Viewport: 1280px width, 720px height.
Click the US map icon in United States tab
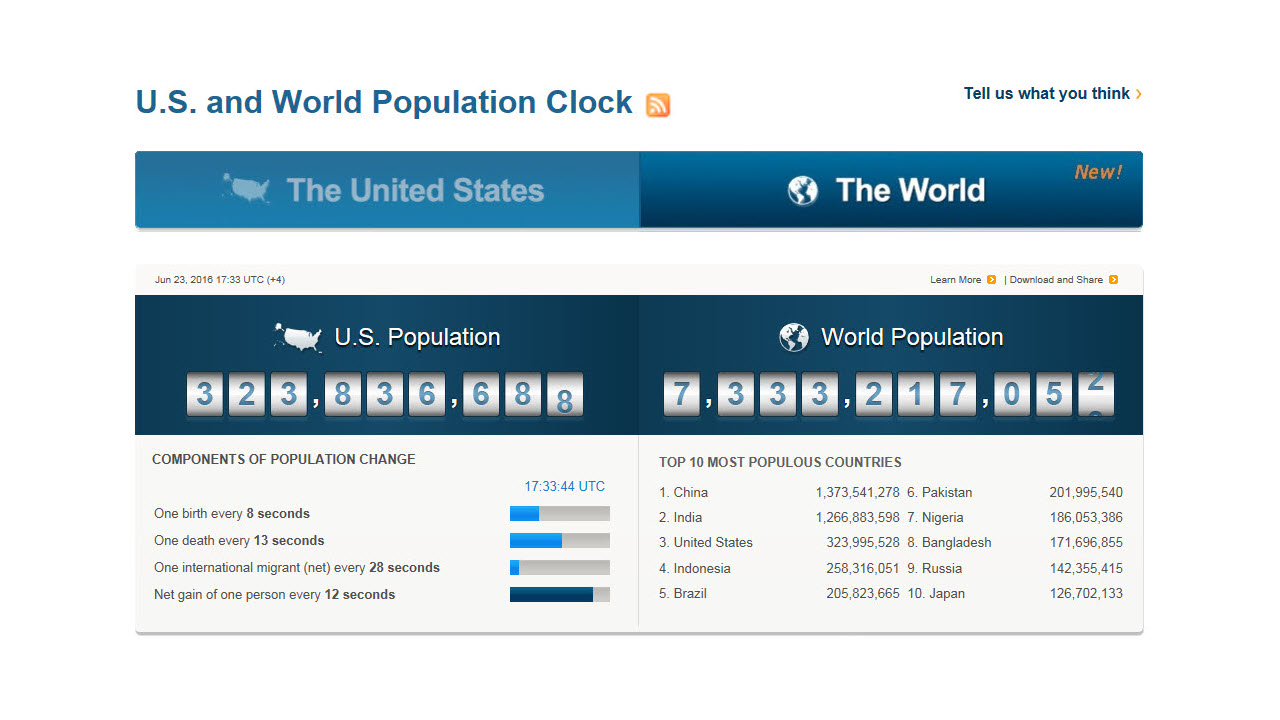point(247,189)
